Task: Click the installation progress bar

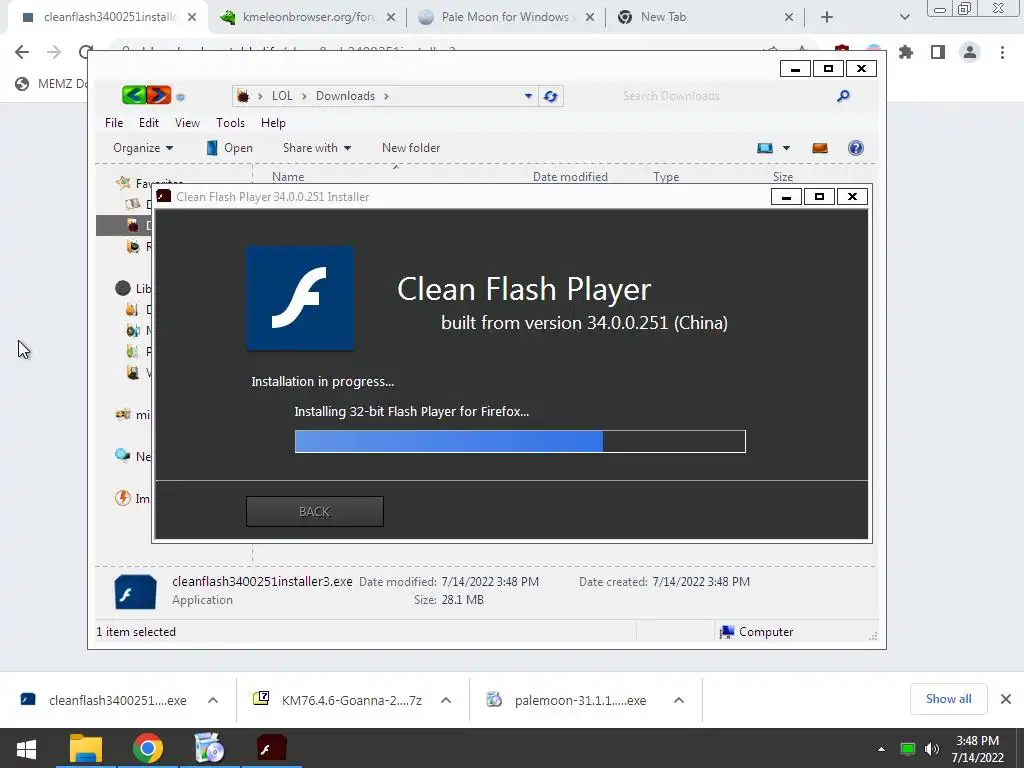Action: pos(520,441)
